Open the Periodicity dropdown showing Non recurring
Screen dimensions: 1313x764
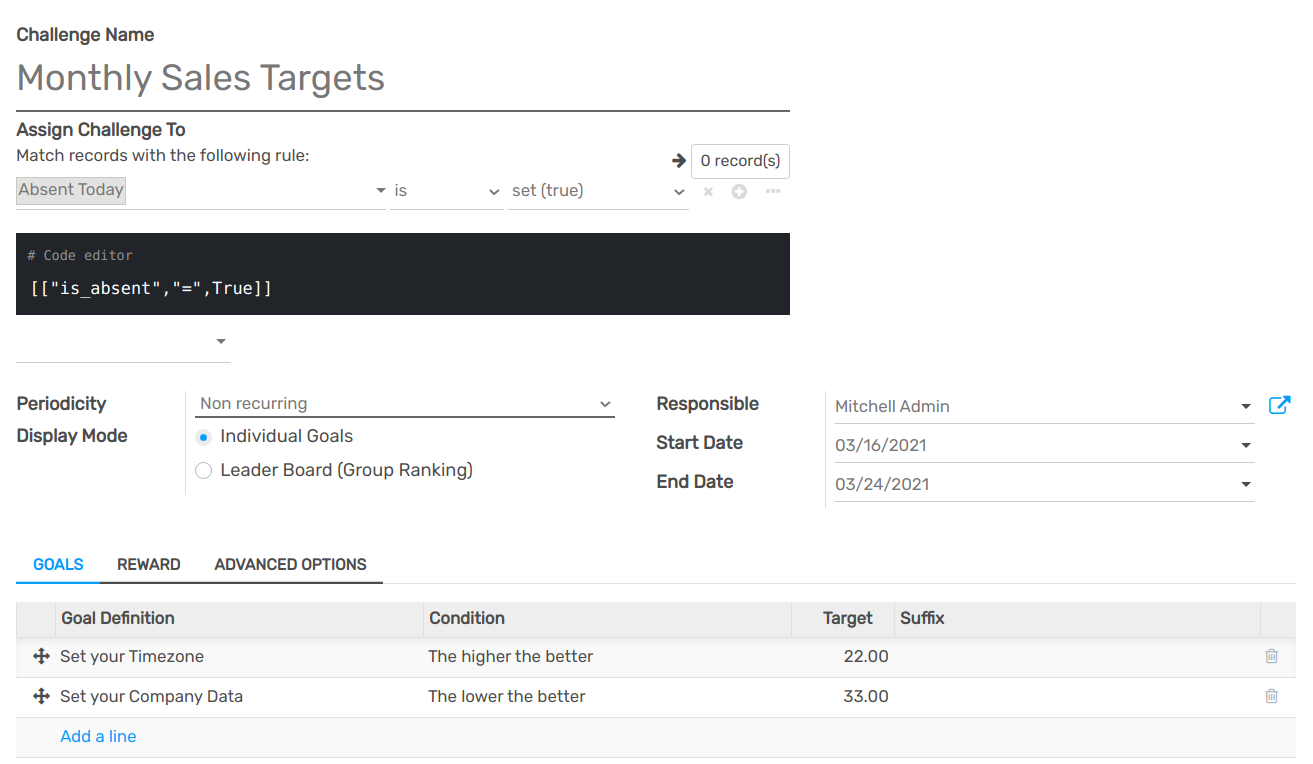tap(404, 403)
